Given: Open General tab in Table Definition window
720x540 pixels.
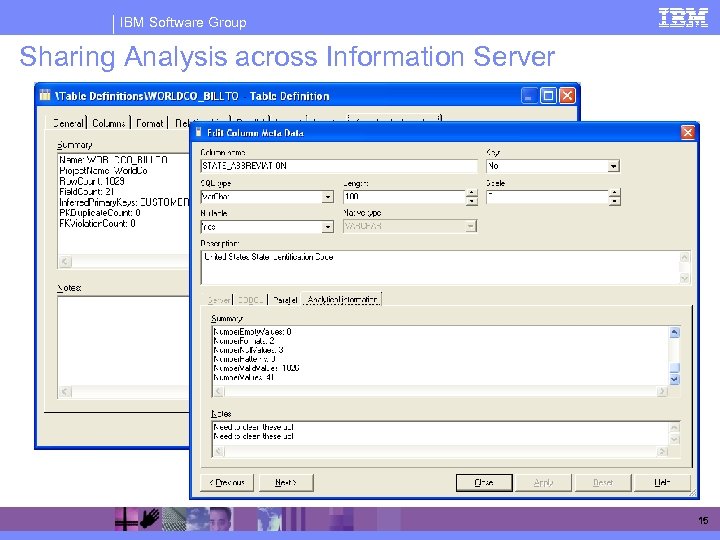Looking at the screenshot, I should (x=68, y=123).
